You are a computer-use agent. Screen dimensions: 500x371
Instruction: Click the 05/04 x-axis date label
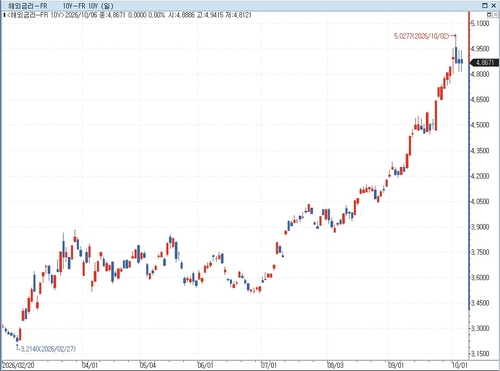click(x=148, y=365)
